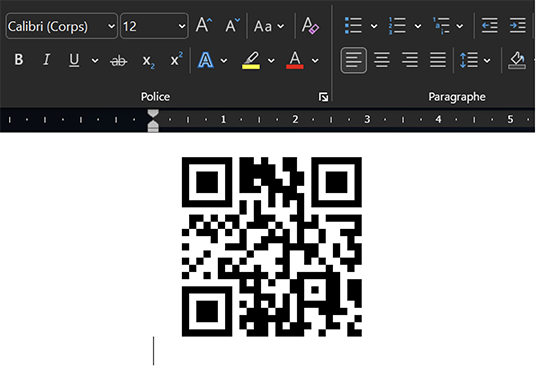The width and height of the screenshot is (537, 384).
Task: Toggle italic formatting
Action: point(47,60)
